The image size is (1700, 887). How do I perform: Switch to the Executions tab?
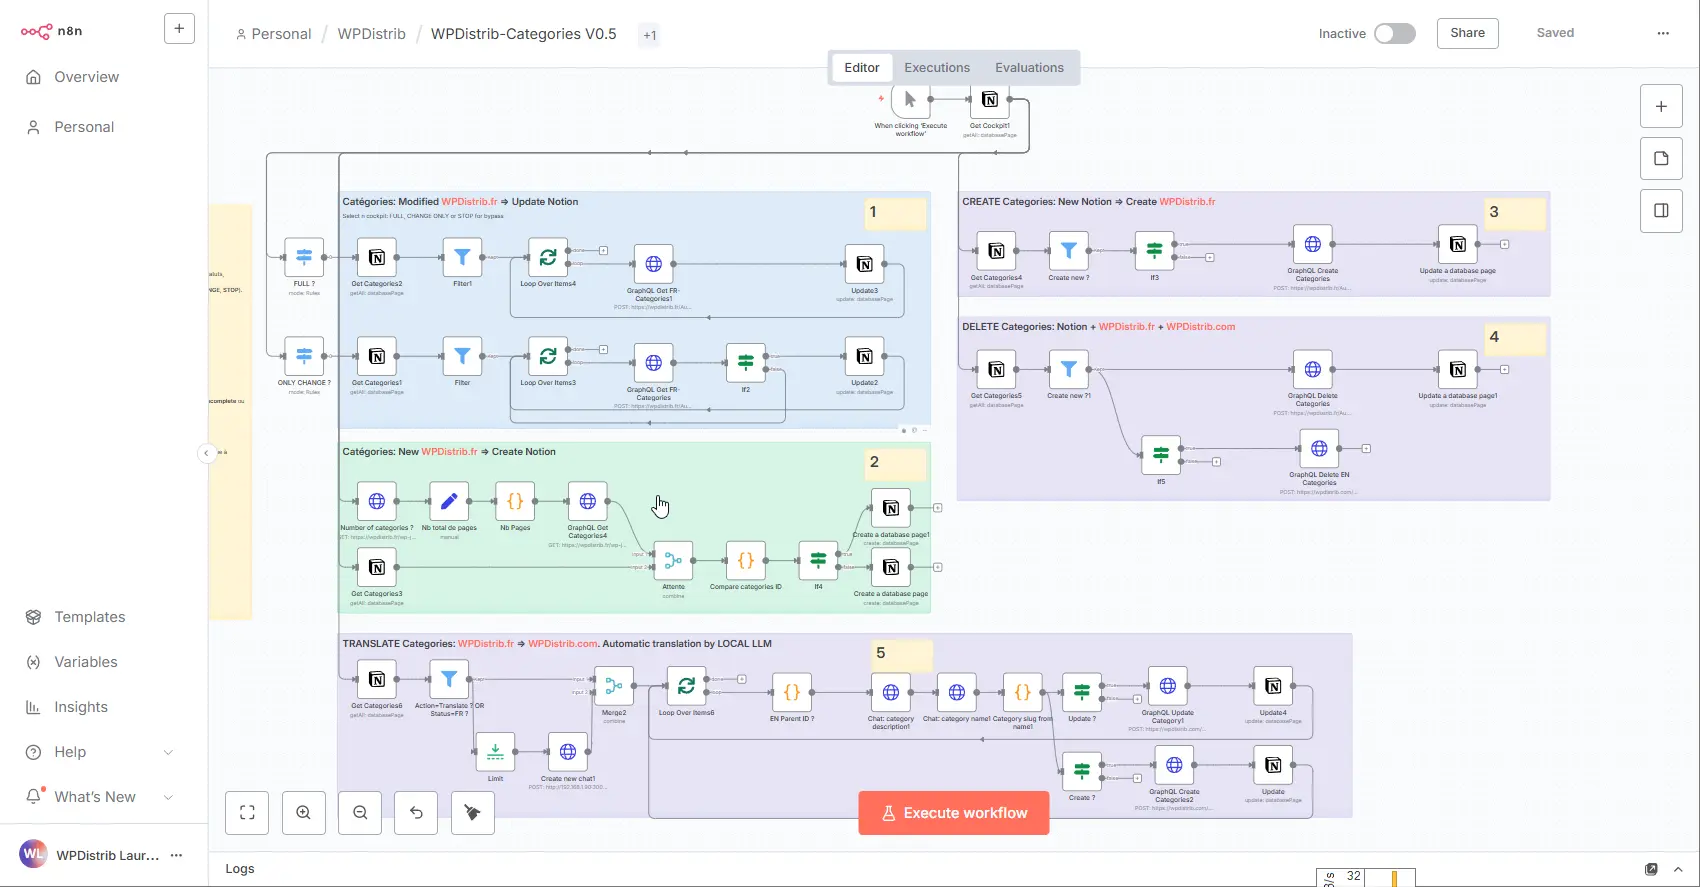click(937, 68)
